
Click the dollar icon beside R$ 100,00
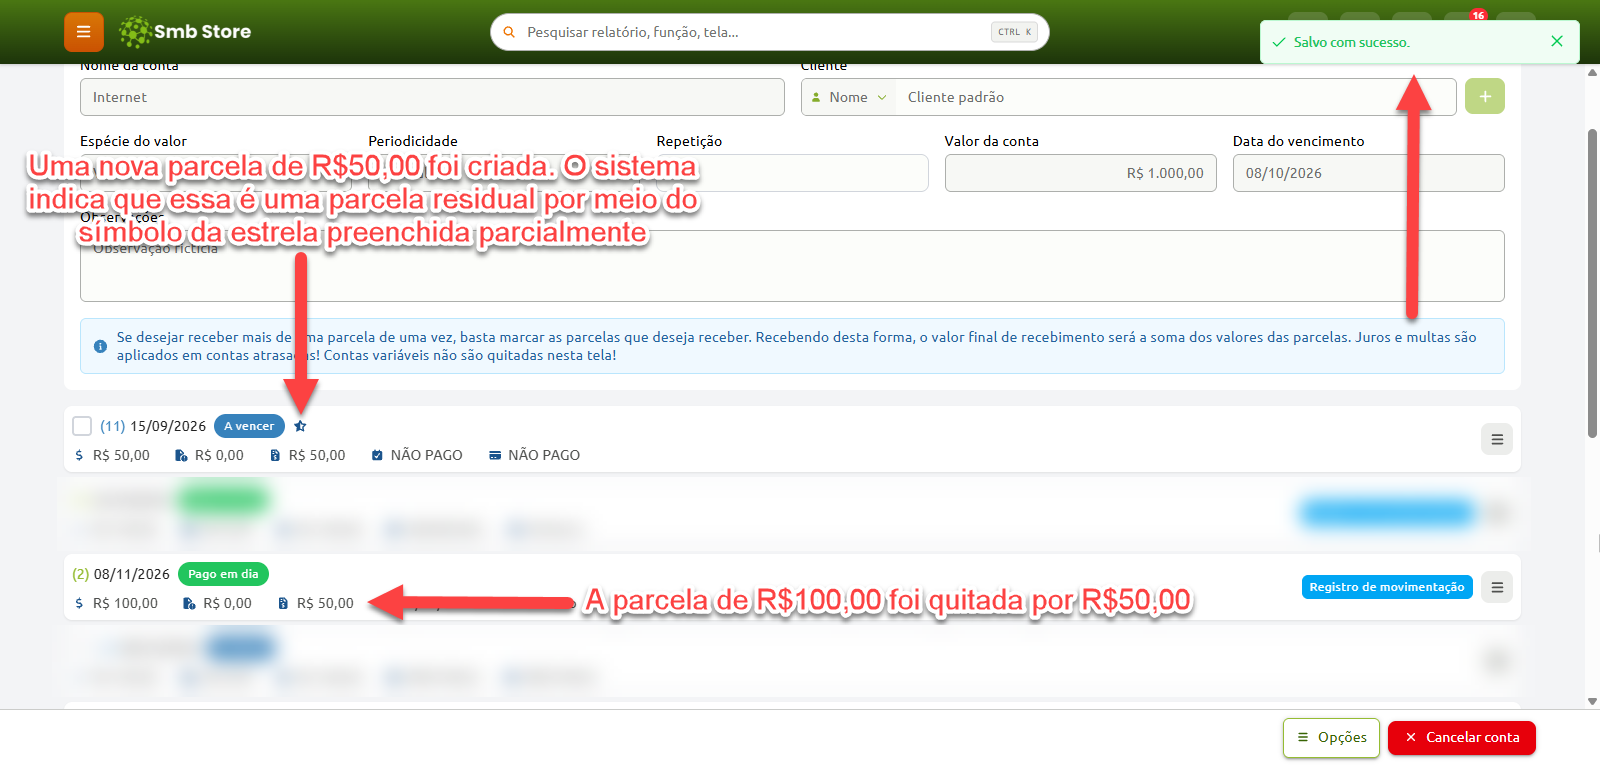(x=79, y=603)
